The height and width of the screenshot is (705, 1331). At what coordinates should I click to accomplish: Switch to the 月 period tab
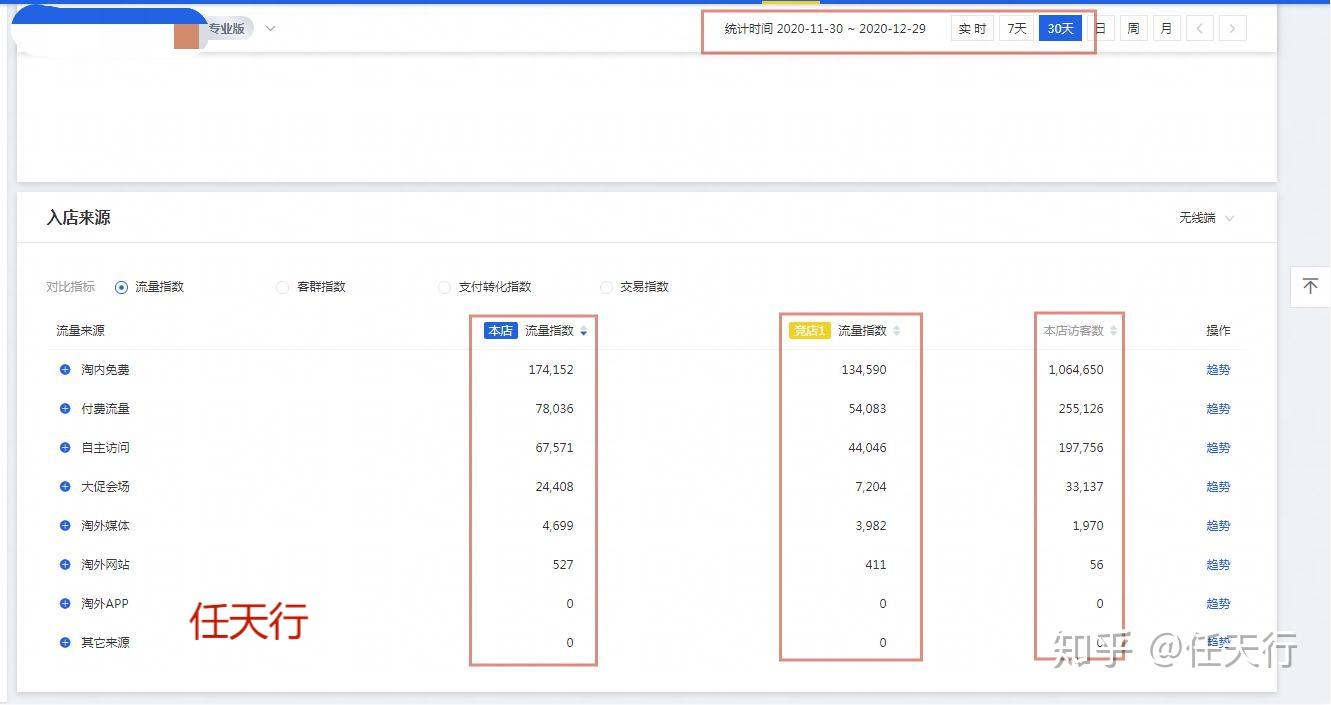tap(1166, 29)
